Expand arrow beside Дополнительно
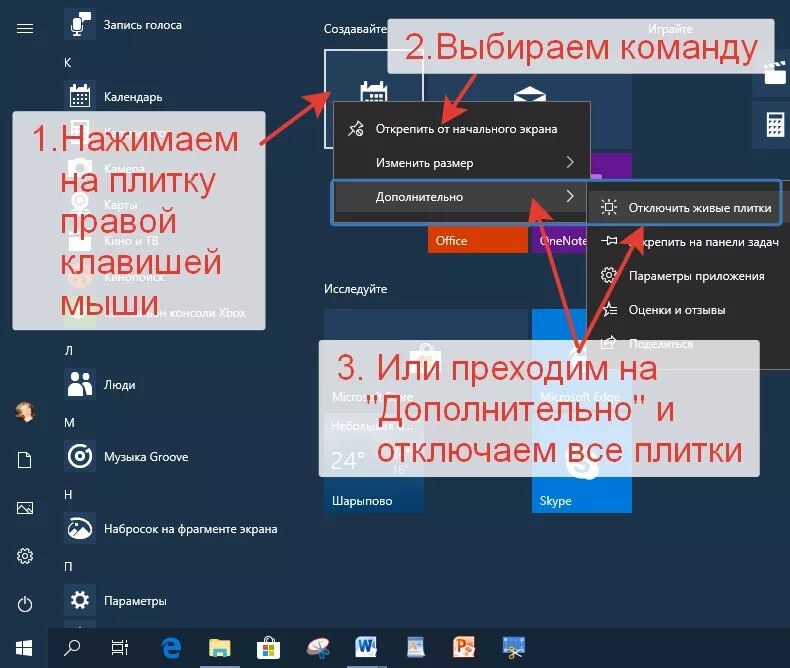Screen dimensions: 790x668 570,196
